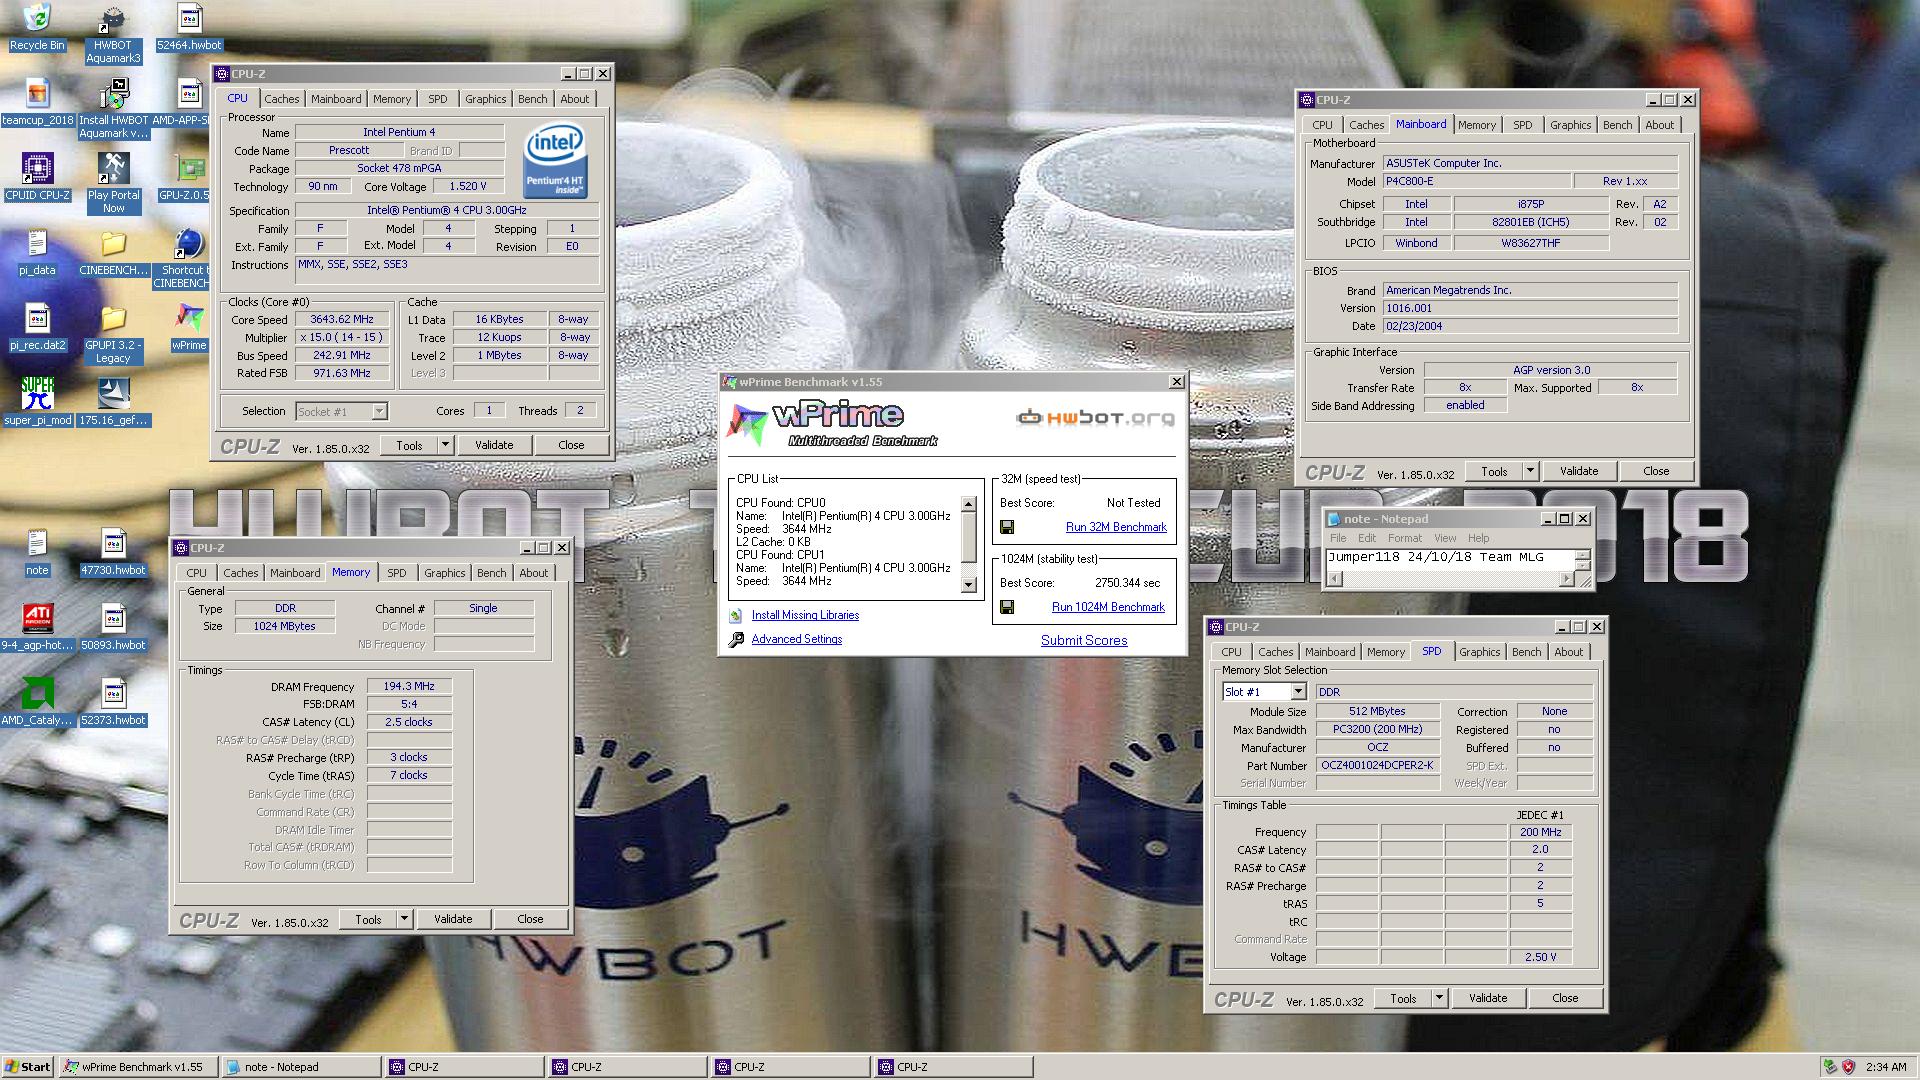Open 175.16_gef installer icon
This screenshot has height=1080, width=1920.
click(113, 402)
